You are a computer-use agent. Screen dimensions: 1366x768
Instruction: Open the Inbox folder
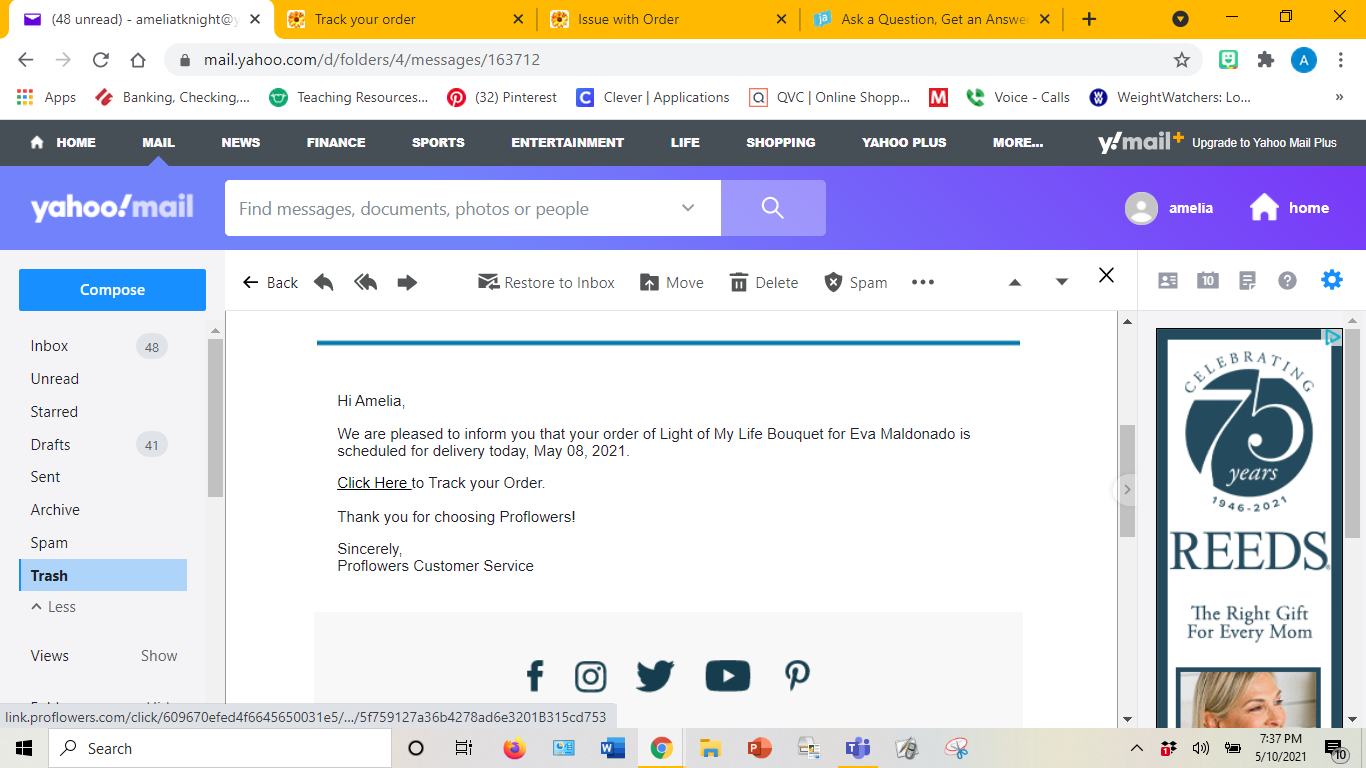(50, 346)
